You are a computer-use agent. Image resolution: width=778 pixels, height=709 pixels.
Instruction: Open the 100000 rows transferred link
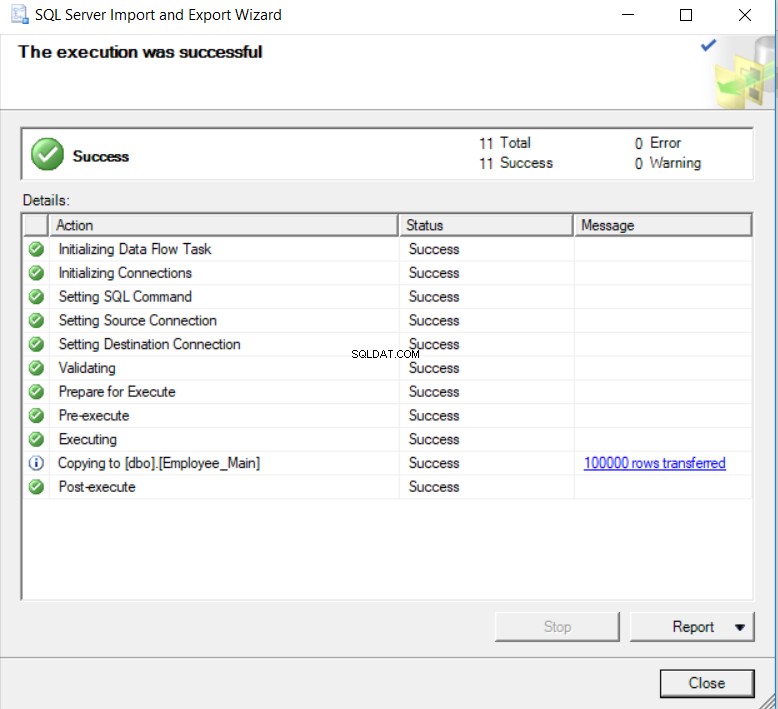pyautogui.click(x=654, y=463)
